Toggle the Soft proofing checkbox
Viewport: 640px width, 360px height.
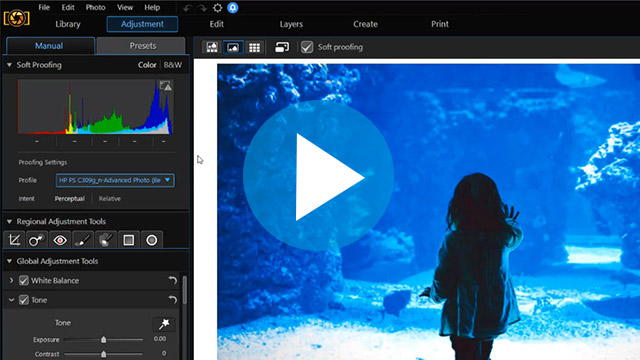tap(307, 47)
